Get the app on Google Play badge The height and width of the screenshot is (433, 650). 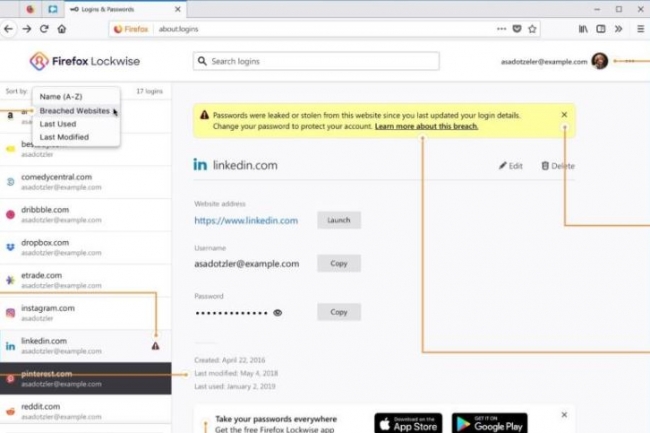(490, 423)
